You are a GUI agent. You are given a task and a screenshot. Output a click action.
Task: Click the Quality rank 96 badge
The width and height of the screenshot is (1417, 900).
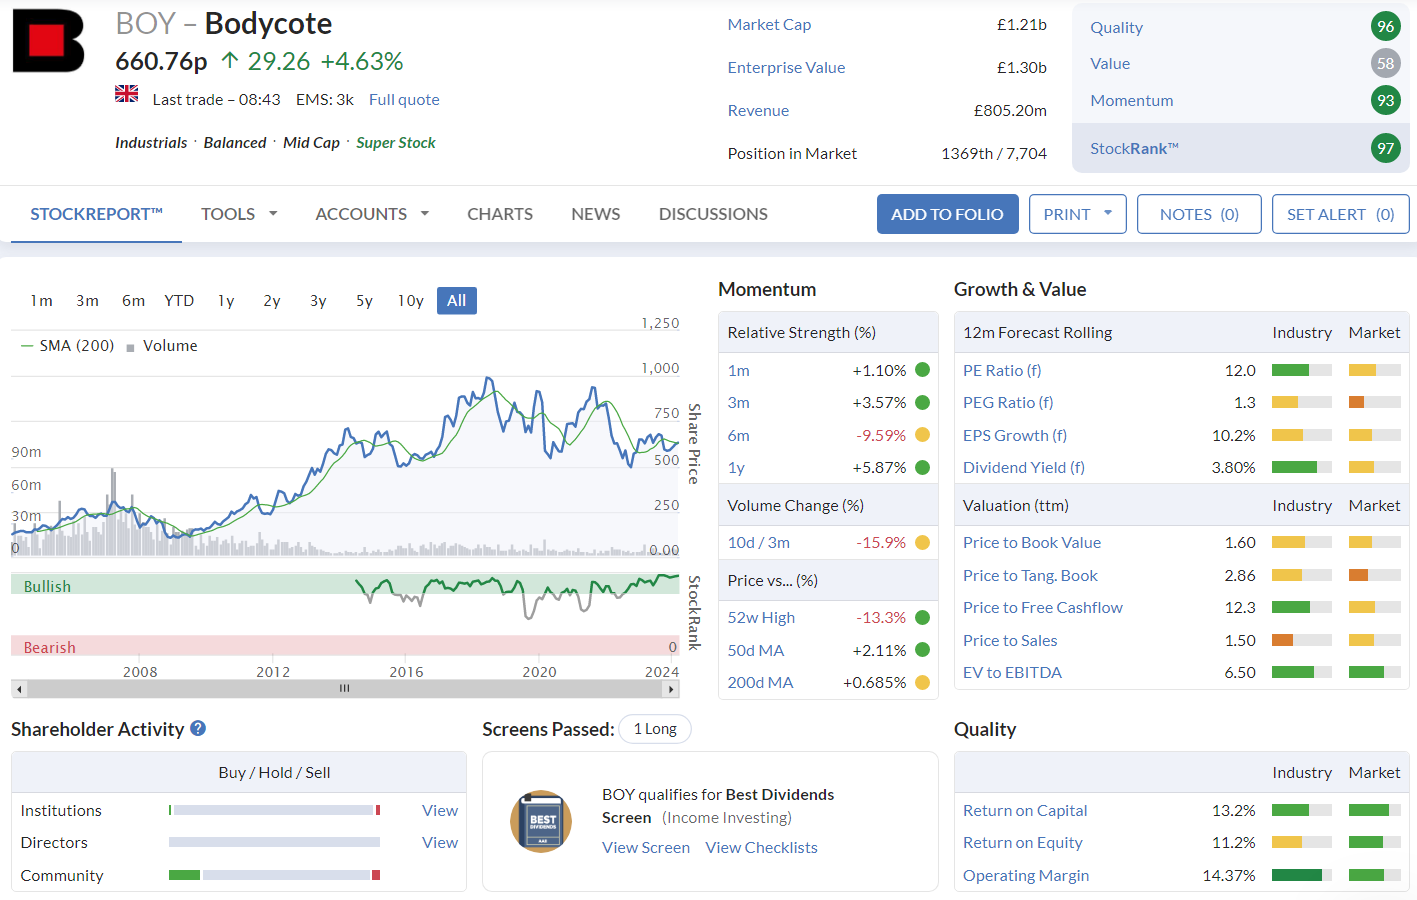pyautogui.click(x=1385, y=27)
